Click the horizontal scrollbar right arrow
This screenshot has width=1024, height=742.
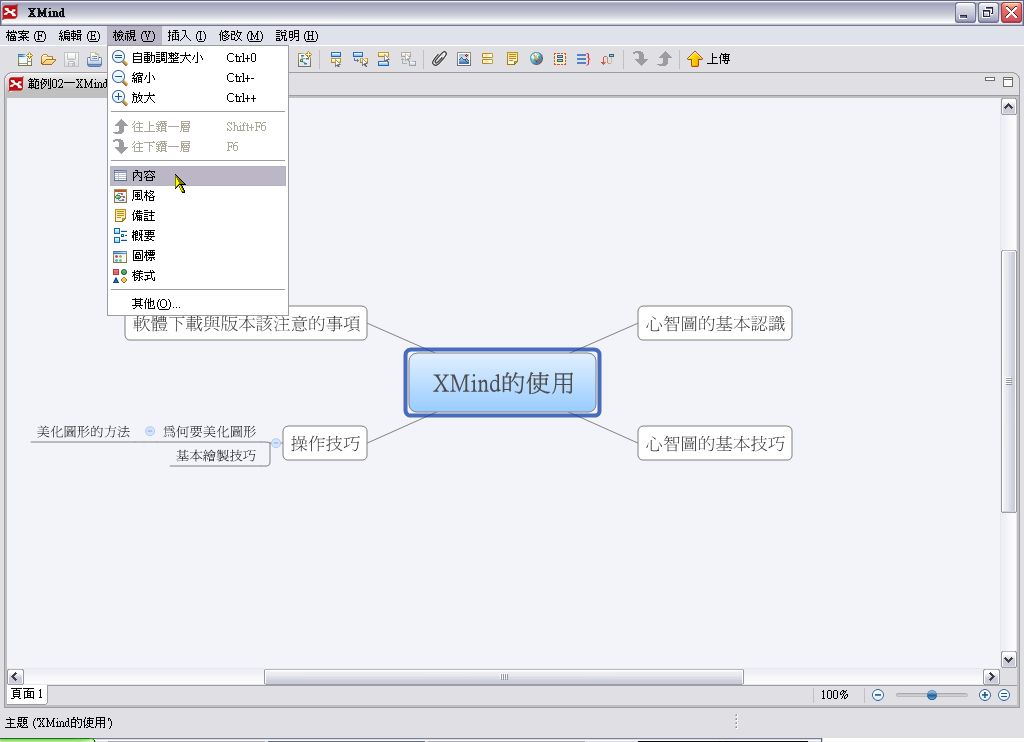point(991,677)
